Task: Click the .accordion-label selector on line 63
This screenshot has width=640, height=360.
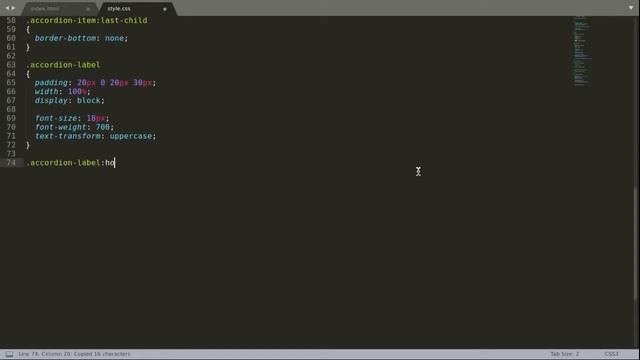Action: 63,65
